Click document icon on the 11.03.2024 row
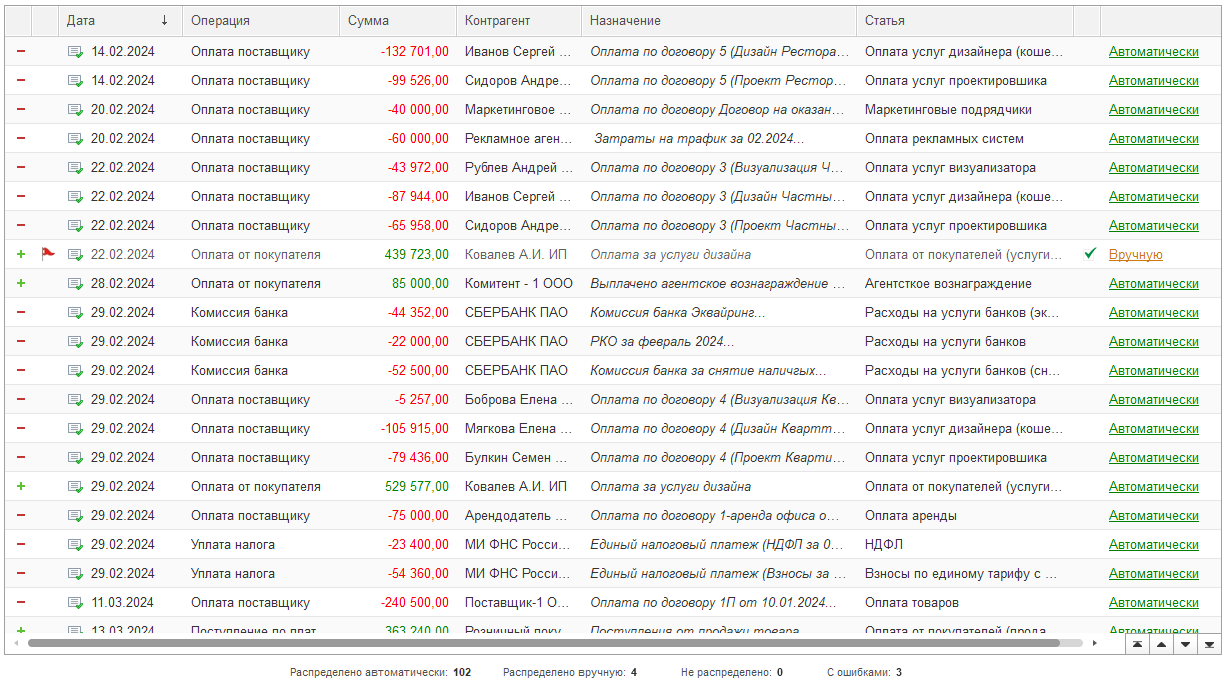 [75, 603]
